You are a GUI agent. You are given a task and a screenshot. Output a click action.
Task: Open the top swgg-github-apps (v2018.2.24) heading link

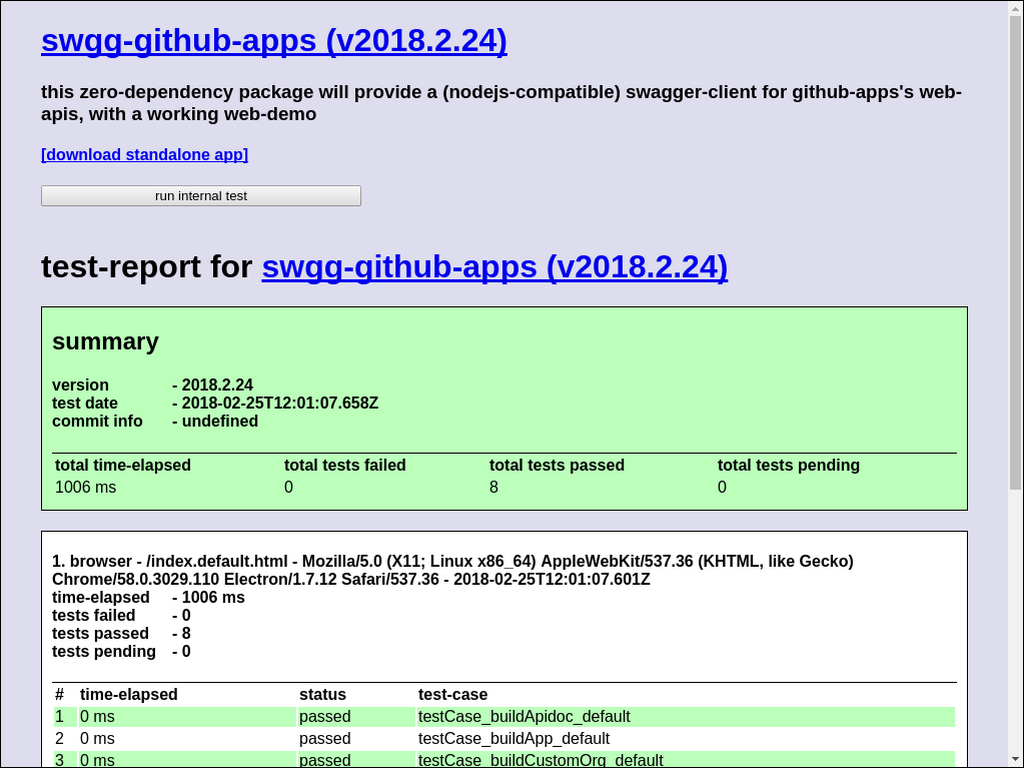click(274, 40)
